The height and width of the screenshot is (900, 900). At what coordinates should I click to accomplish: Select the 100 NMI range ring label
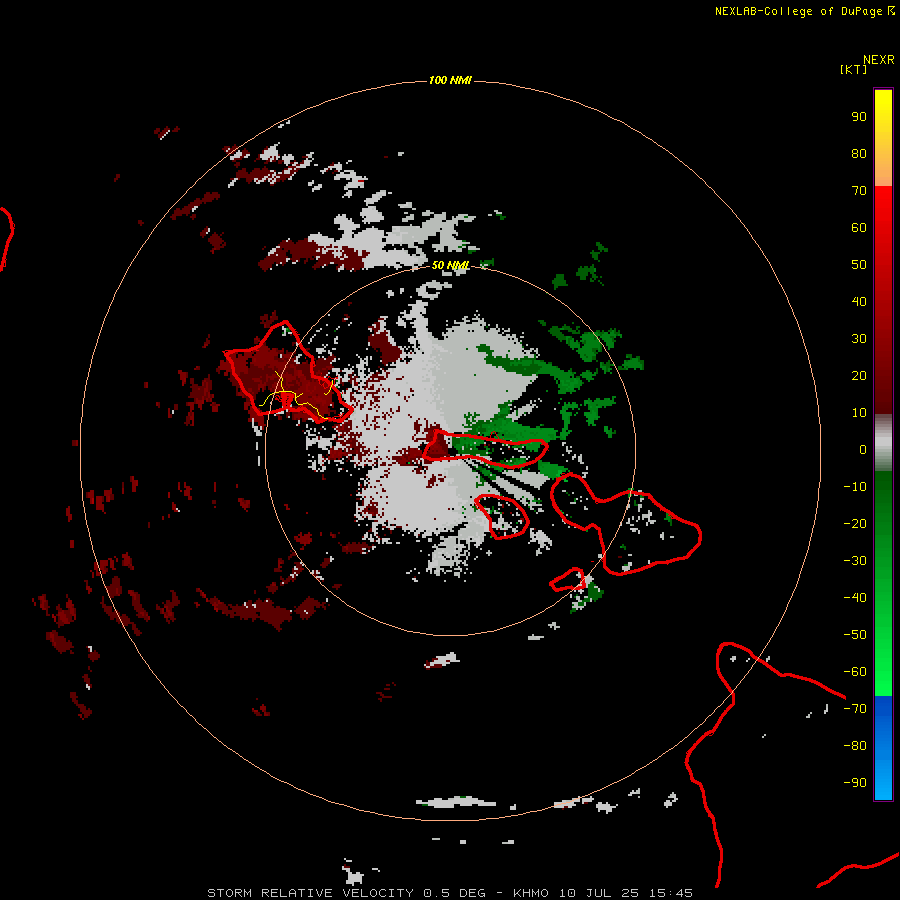click(450, 80)
